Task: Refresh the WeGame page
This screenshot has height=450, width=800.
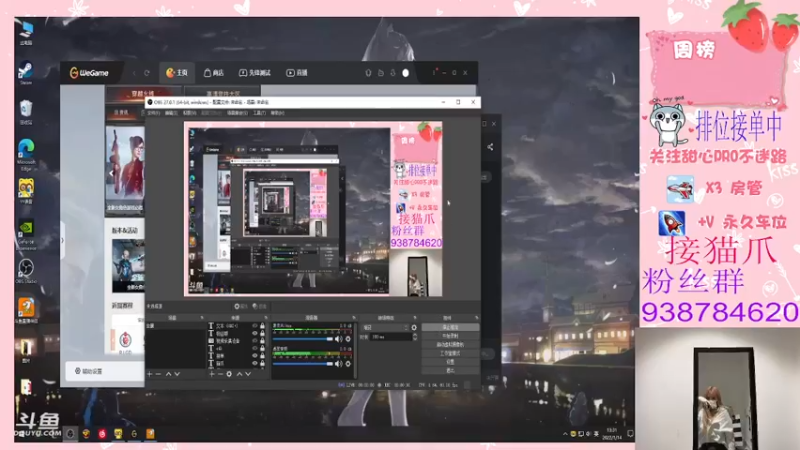Action: [x=147, y=73]
